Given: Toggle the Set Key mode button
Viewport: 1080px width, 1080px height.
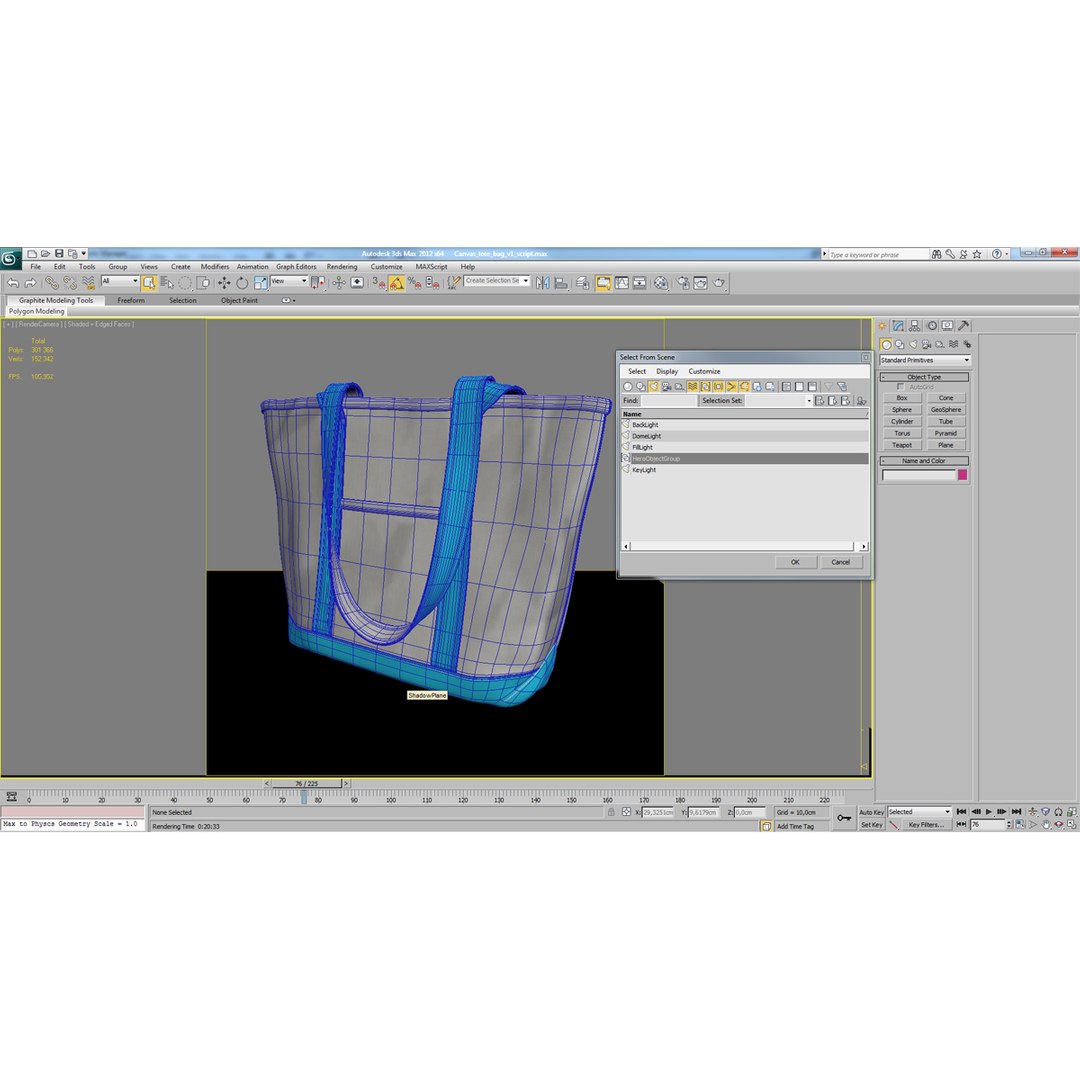Looking at the screenshot, I should (871, 824).
